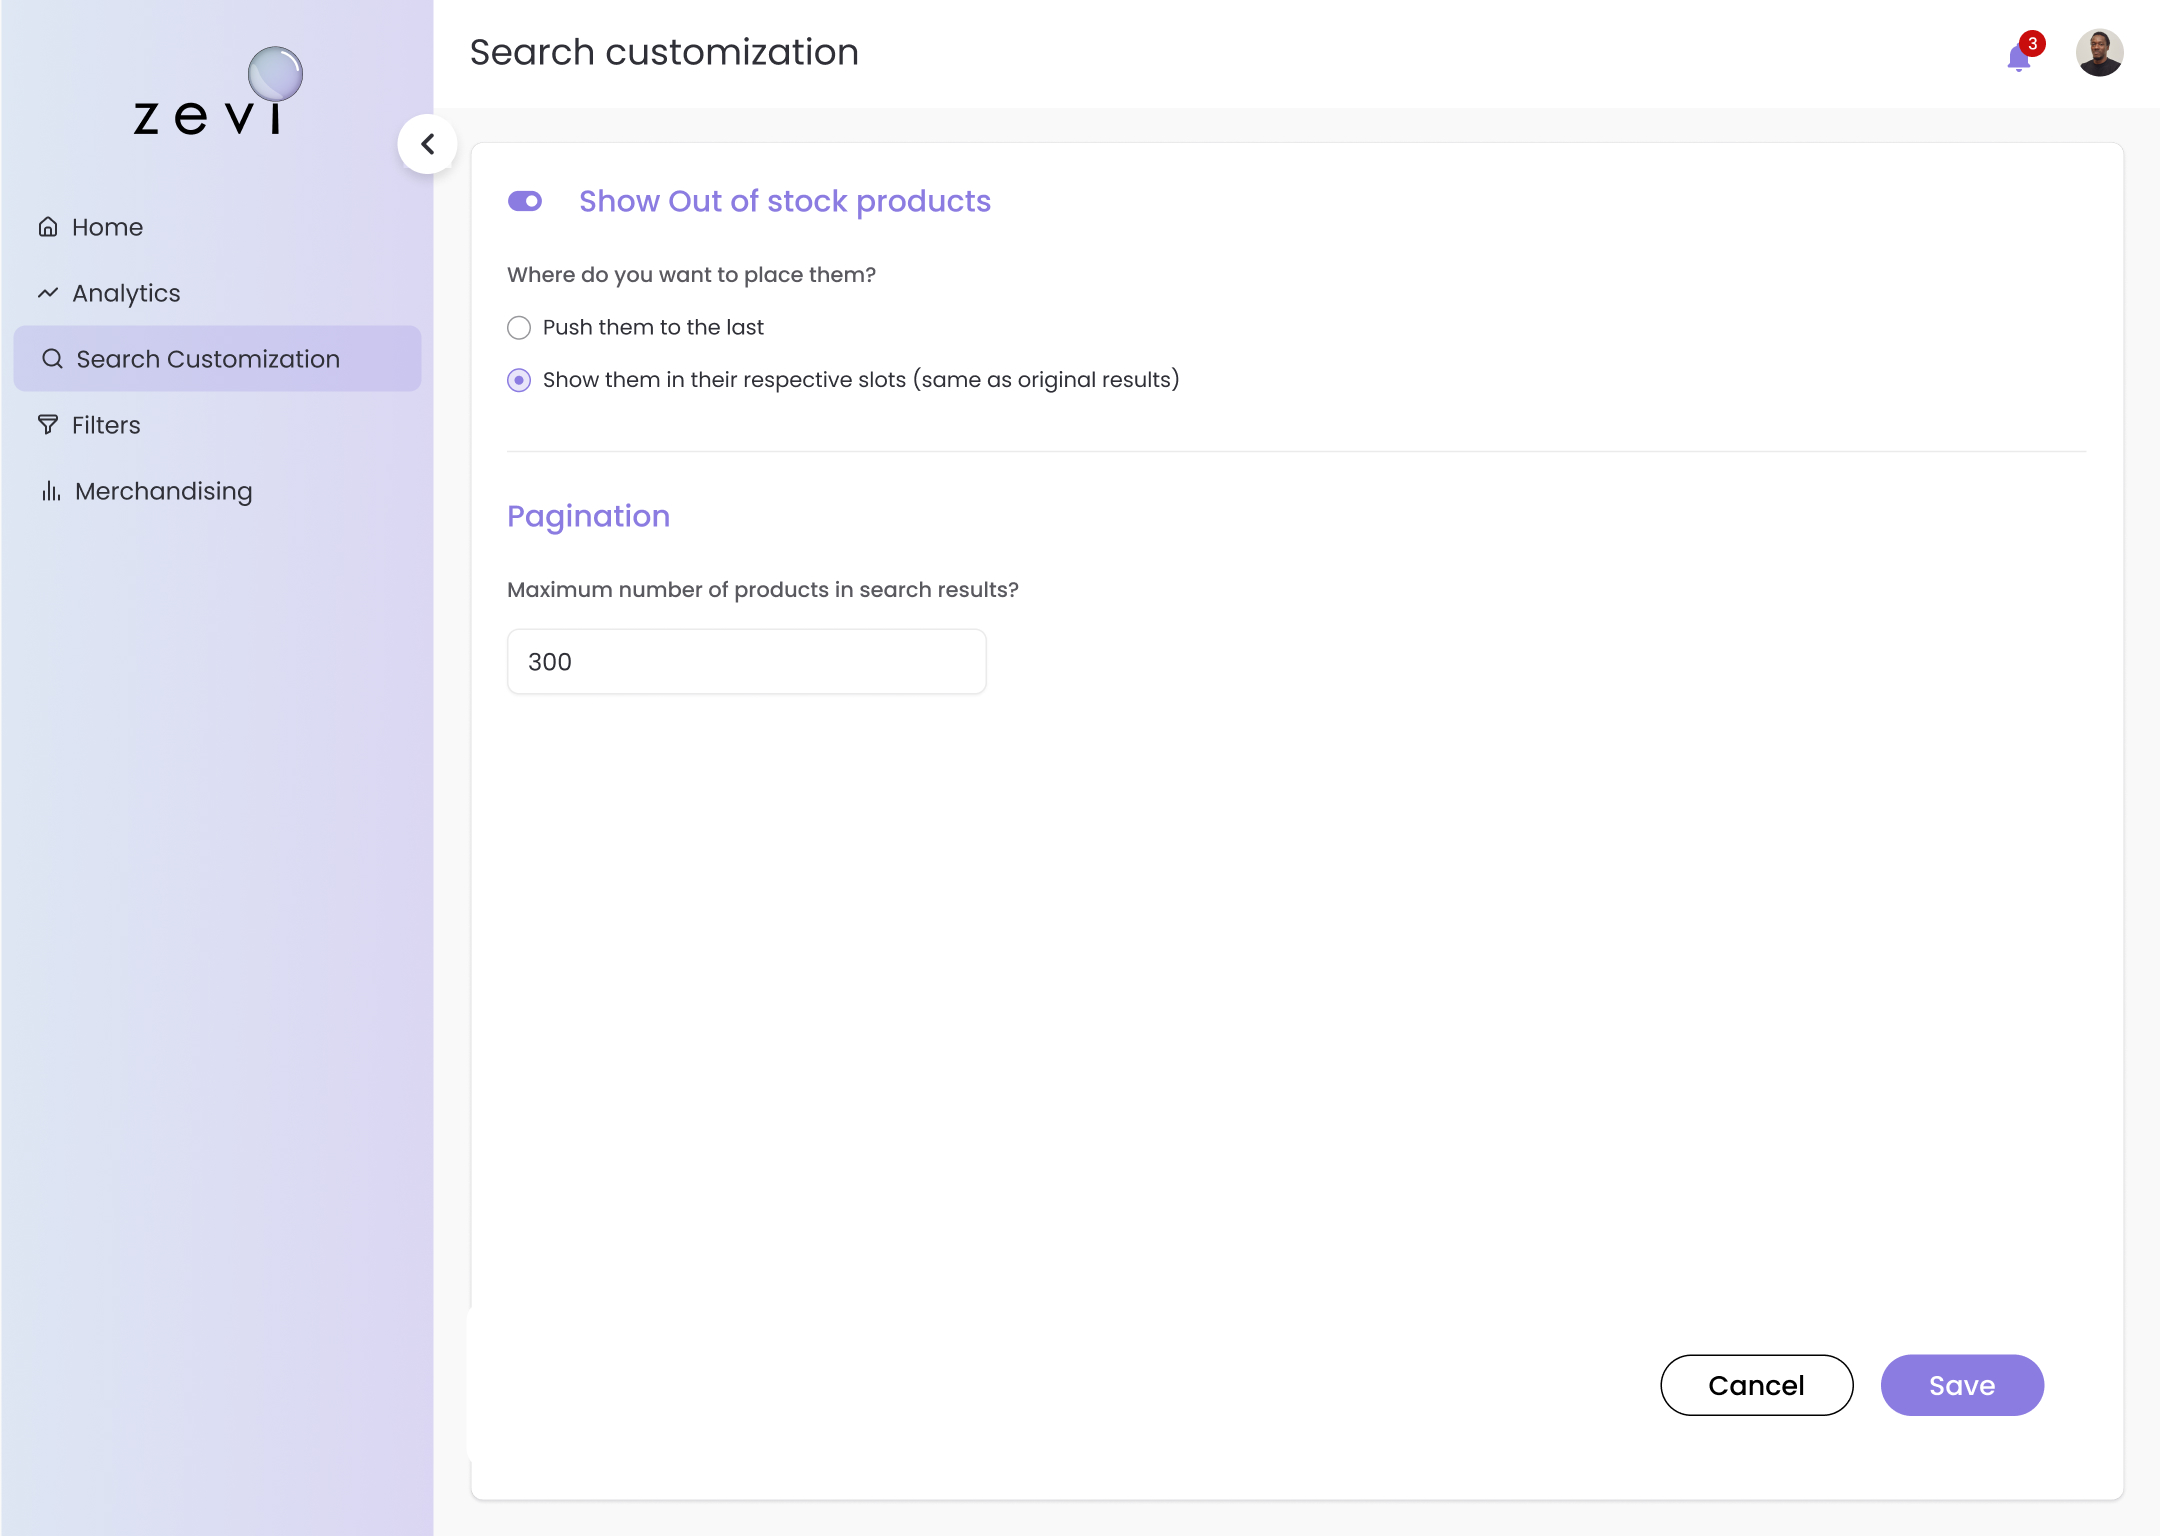Screen dimensions: 2160x1536
Task: Click the Home house icon
Action: click(x=48, y=227)
